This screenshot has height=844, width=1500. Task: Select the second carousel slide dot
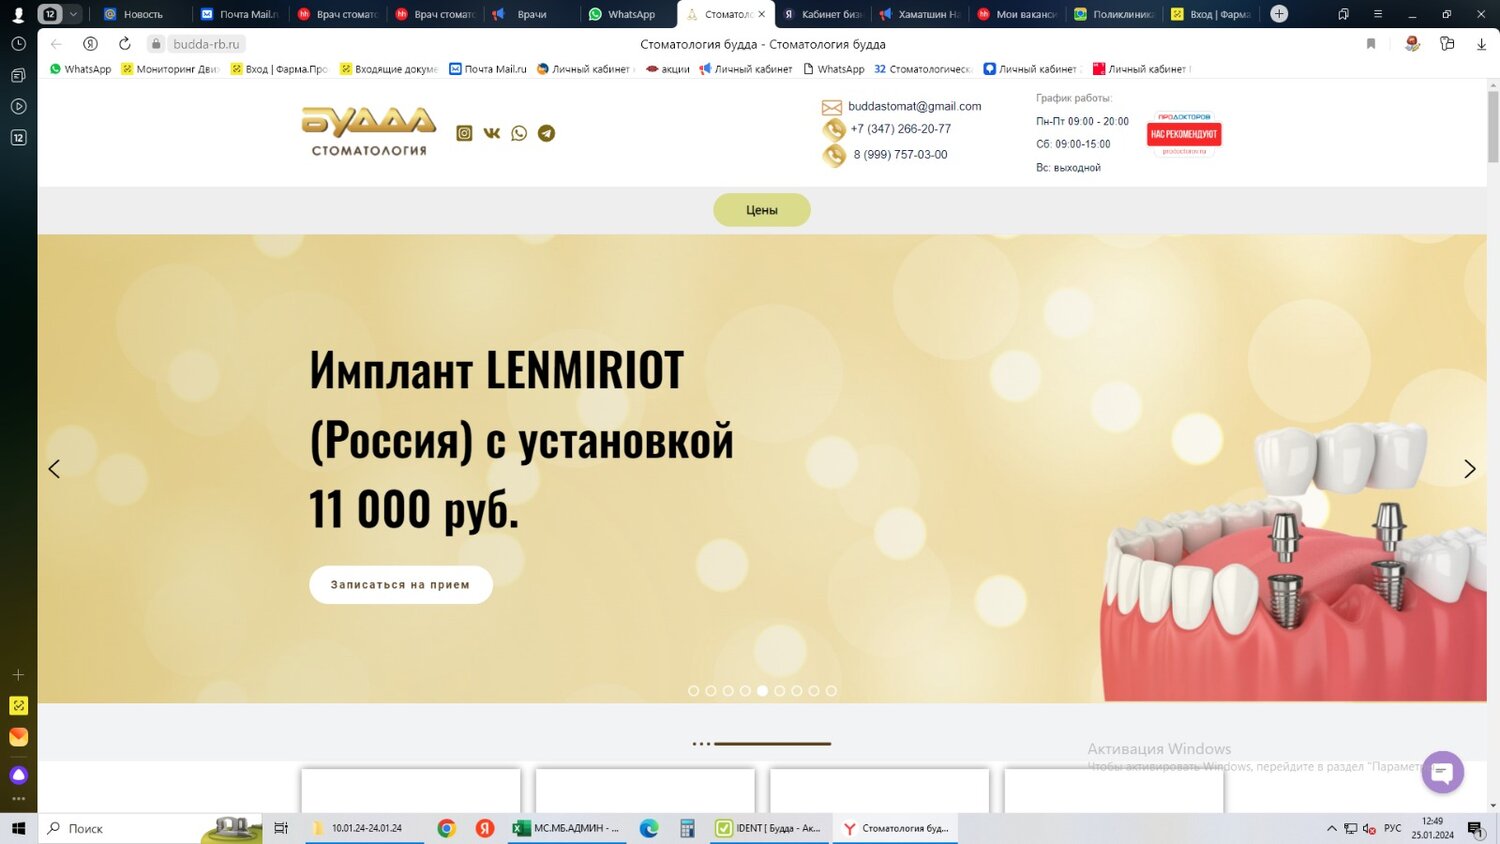[x=711, y=691]
